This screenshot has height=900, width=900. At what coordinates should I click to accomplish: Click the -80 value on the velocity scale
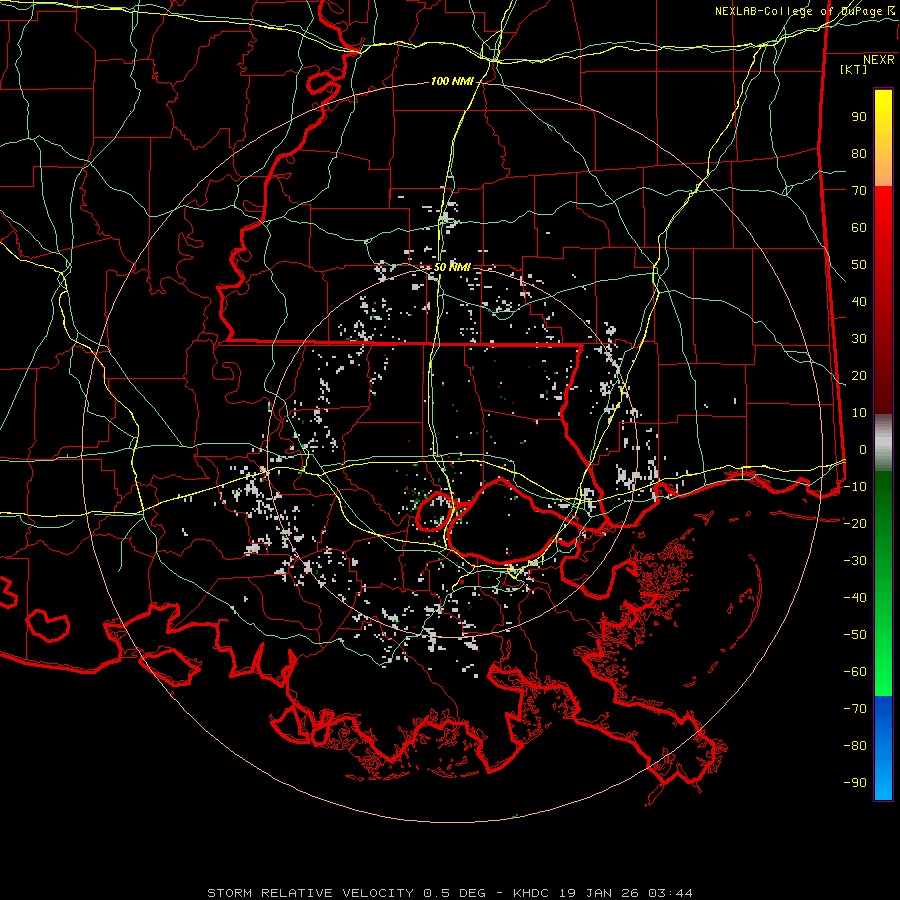tap(855, 746)
